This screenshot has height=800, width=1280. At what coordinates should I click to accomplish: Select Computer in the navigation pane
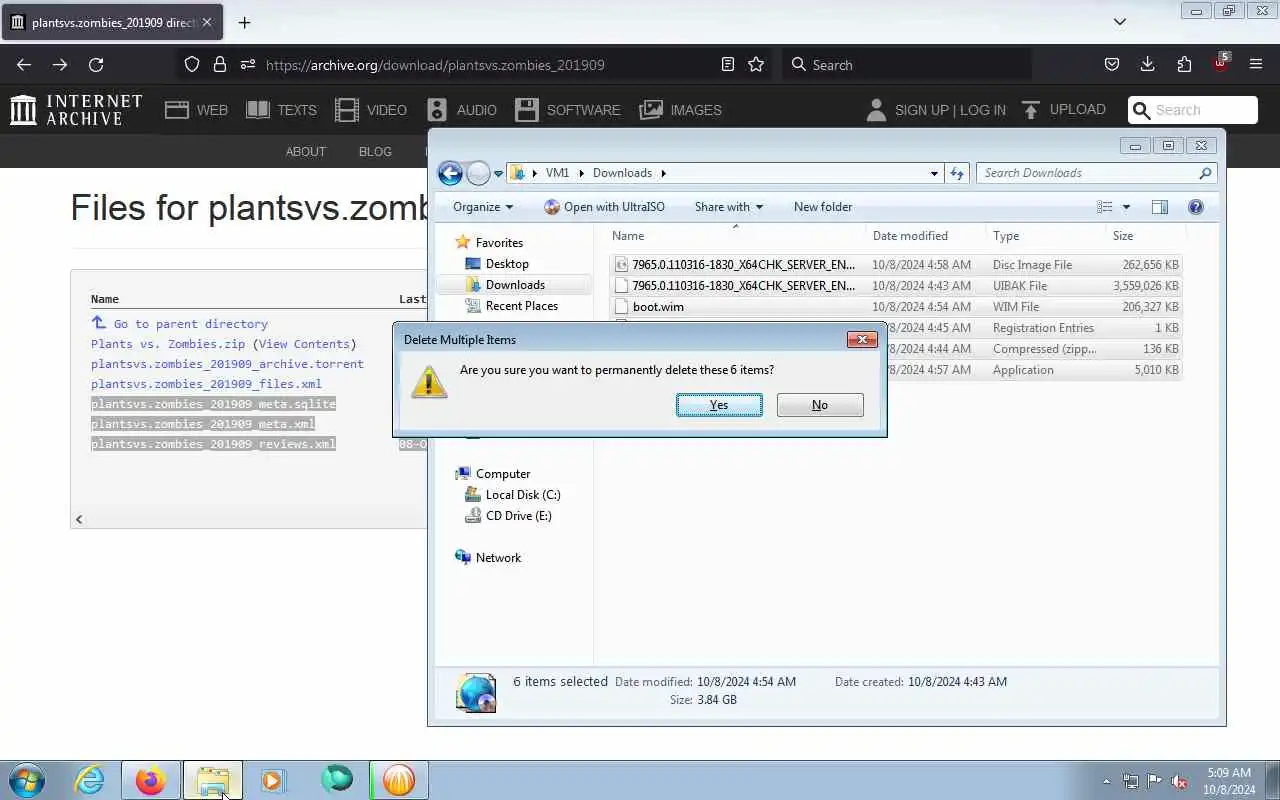coord(503,474)
